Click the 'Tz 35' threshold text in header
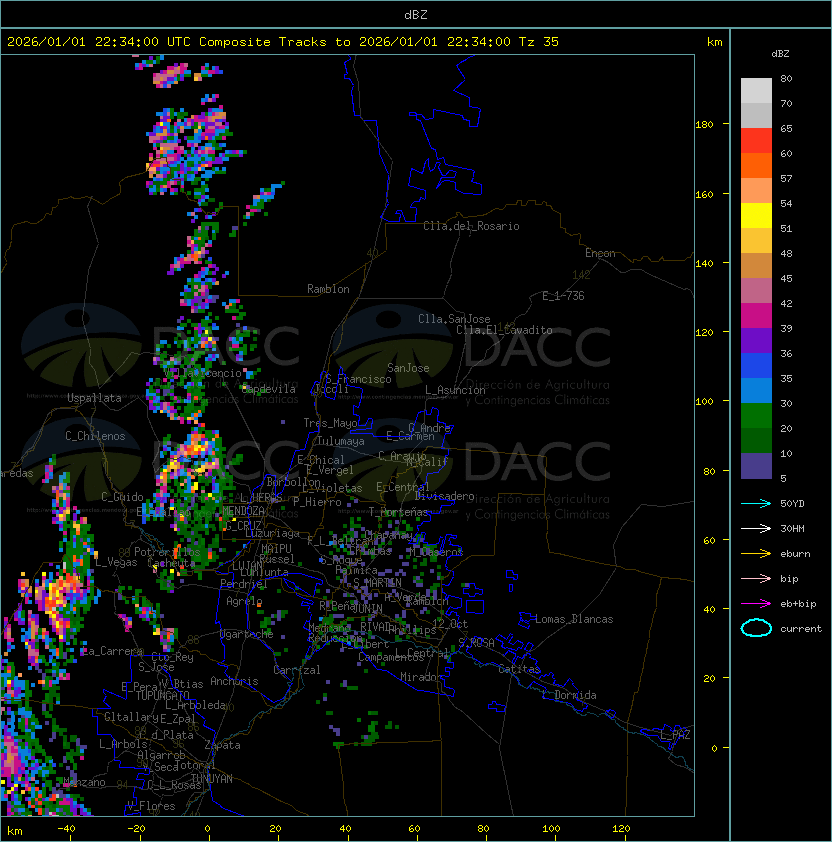The image size is (832, 842). [x=539, y=42]
